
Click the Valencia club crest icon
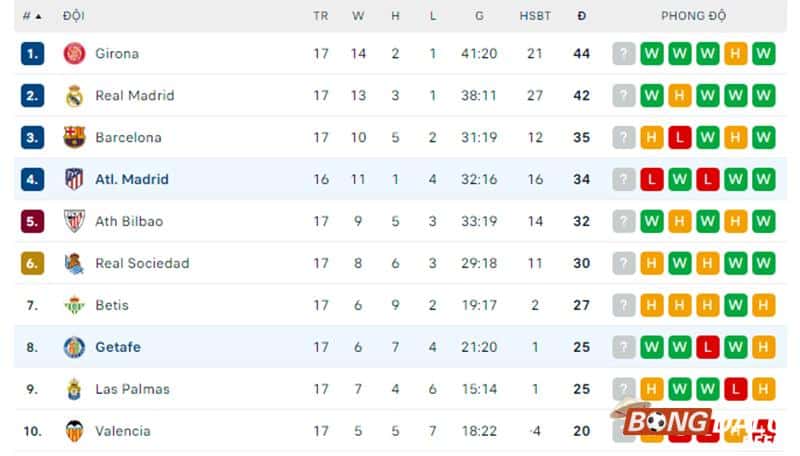pyautogui.click(x=74, y=432)
